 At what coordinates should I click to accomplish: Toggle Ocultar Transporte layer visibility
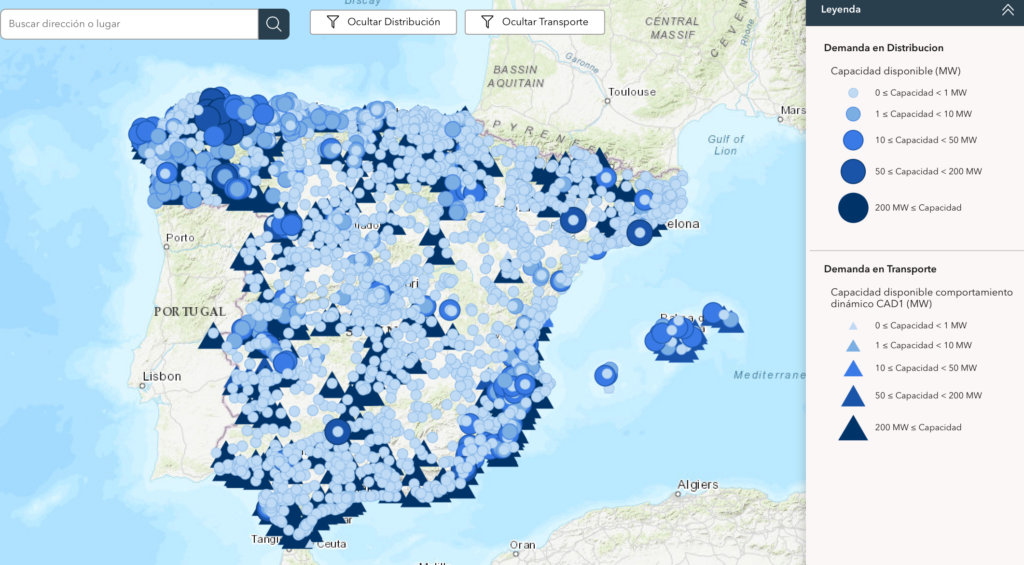pos(534,22)
